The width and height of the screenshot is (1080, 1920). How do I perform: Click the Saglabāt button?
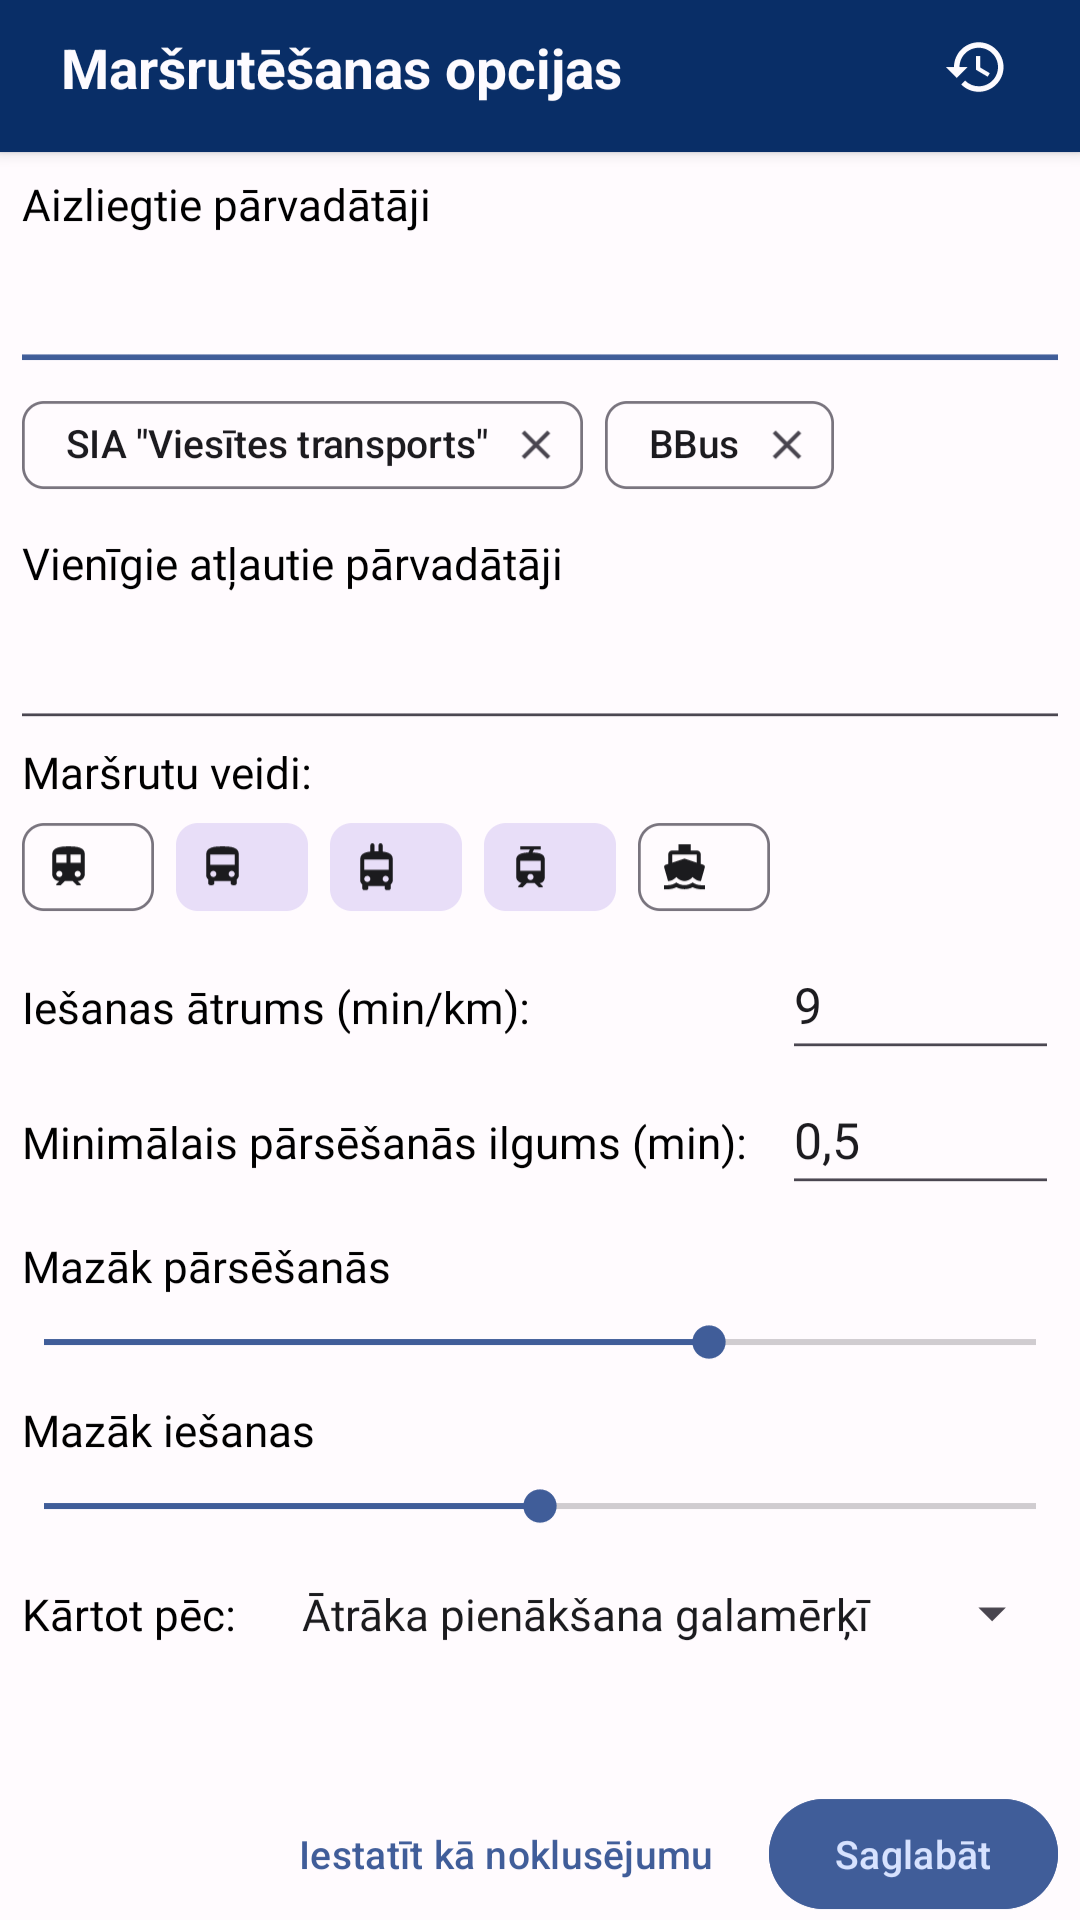(913, 1855)
